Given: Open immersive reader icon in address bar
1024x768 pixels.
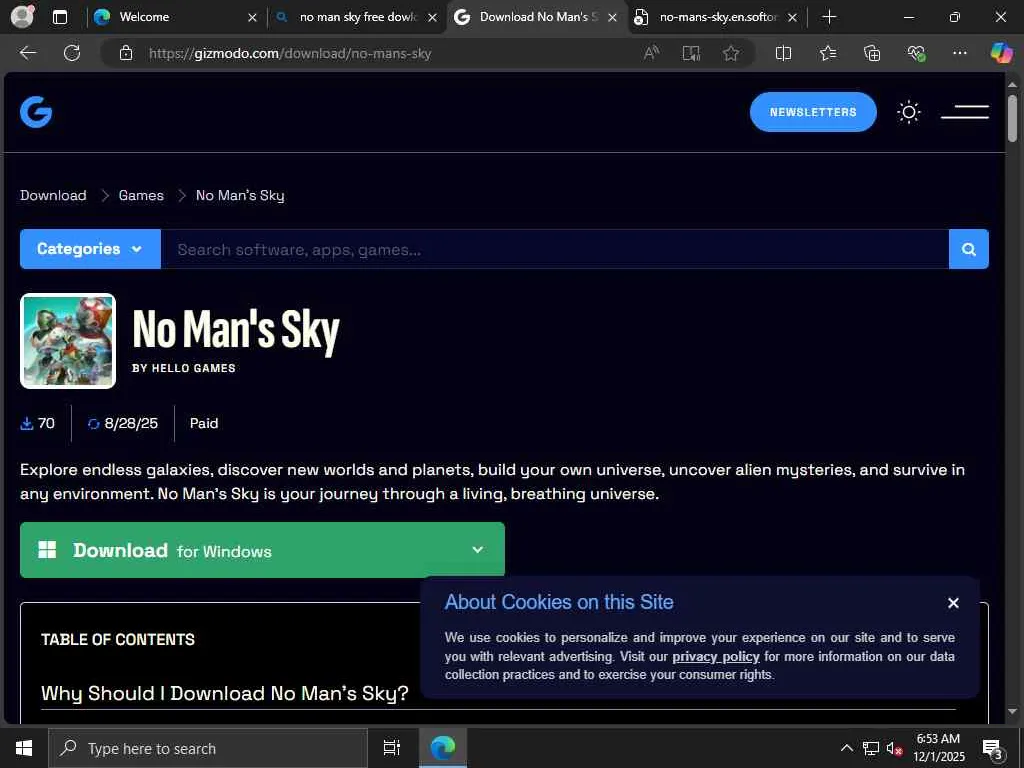Looking at the screenshot, I should (x=691, y=53).
